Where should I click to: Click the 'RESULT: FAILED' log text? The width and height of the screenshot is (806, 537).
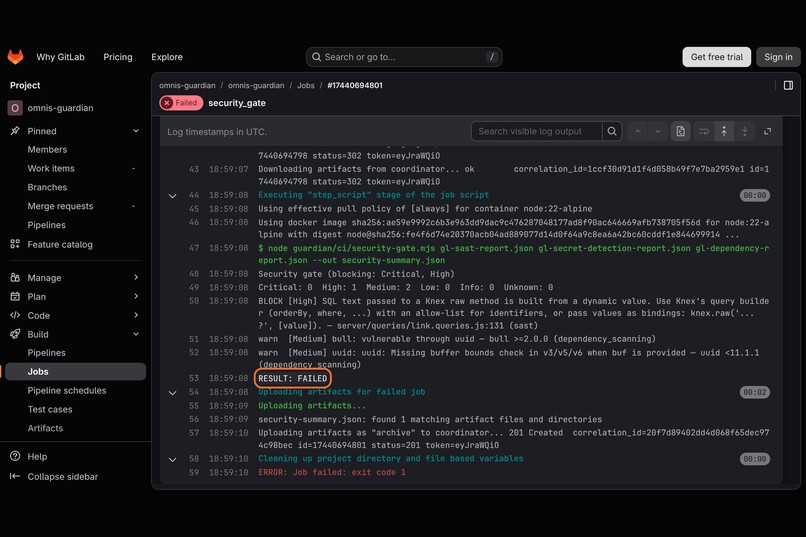(292, 378)
